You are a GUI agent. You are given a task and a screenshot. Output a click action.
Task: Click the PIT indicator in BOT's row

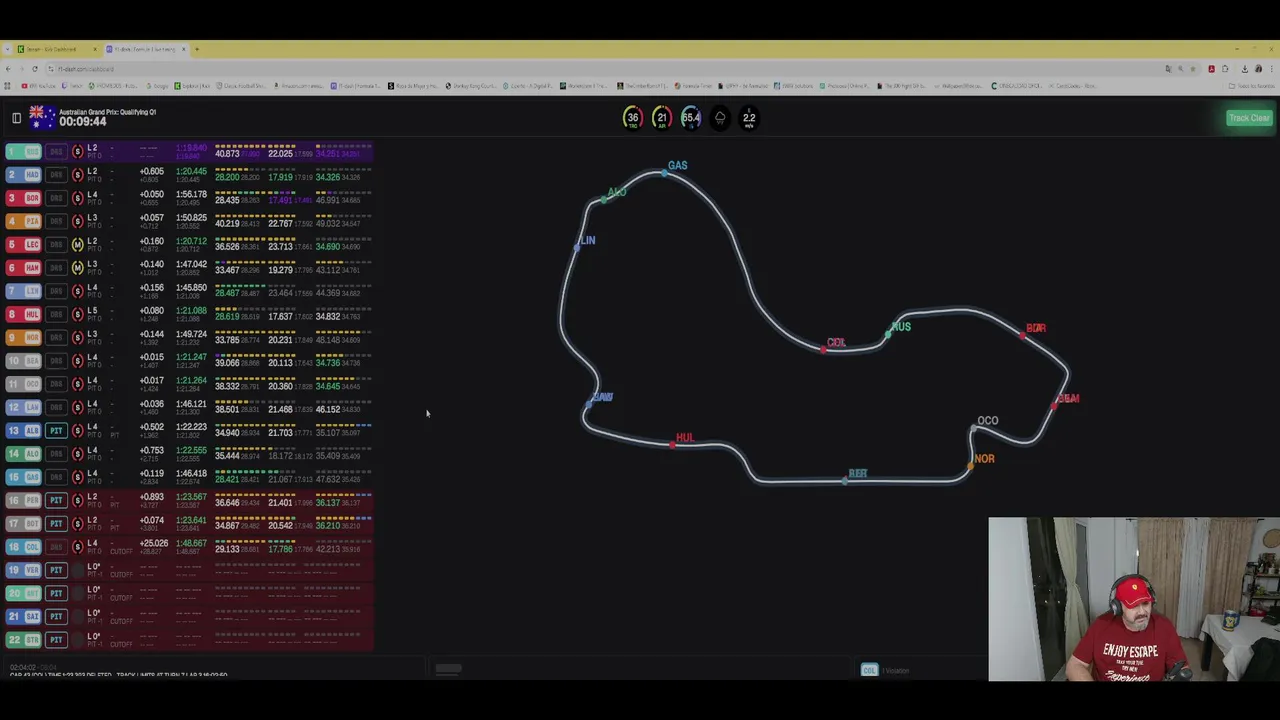[x=56, y=524]
